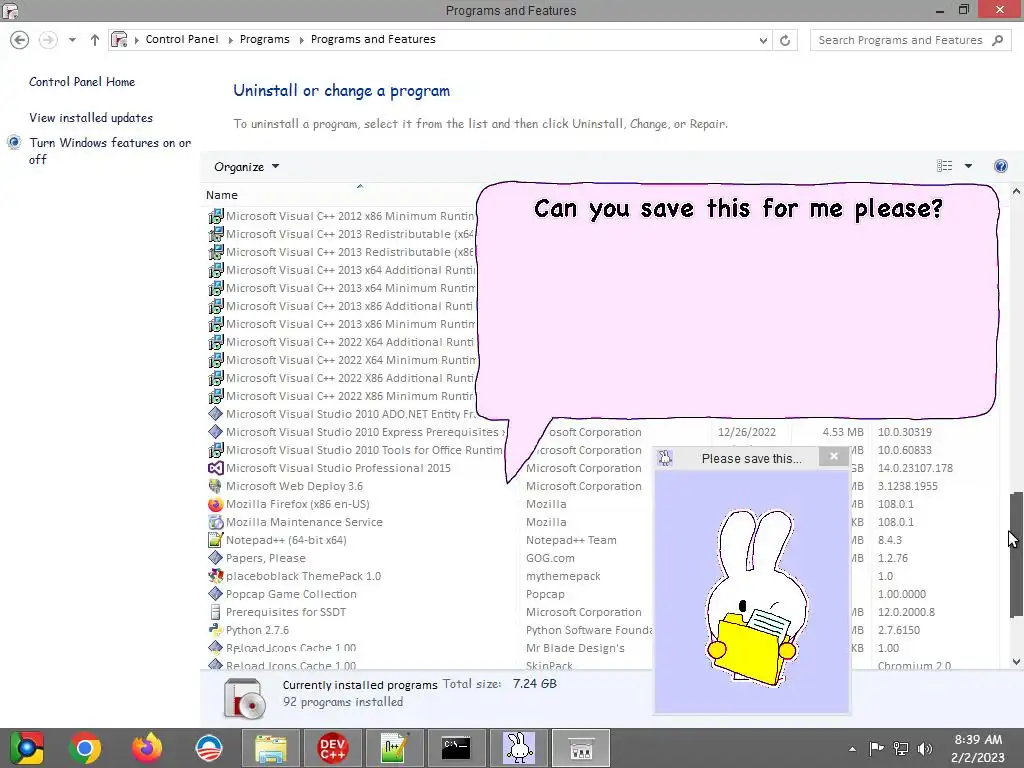Screen dimensions: 1024x768
Task: Select Microsoft Visual C++ 2022 X86 Additional Runtime
Action: pyautogui.click(x=349, y=378)
